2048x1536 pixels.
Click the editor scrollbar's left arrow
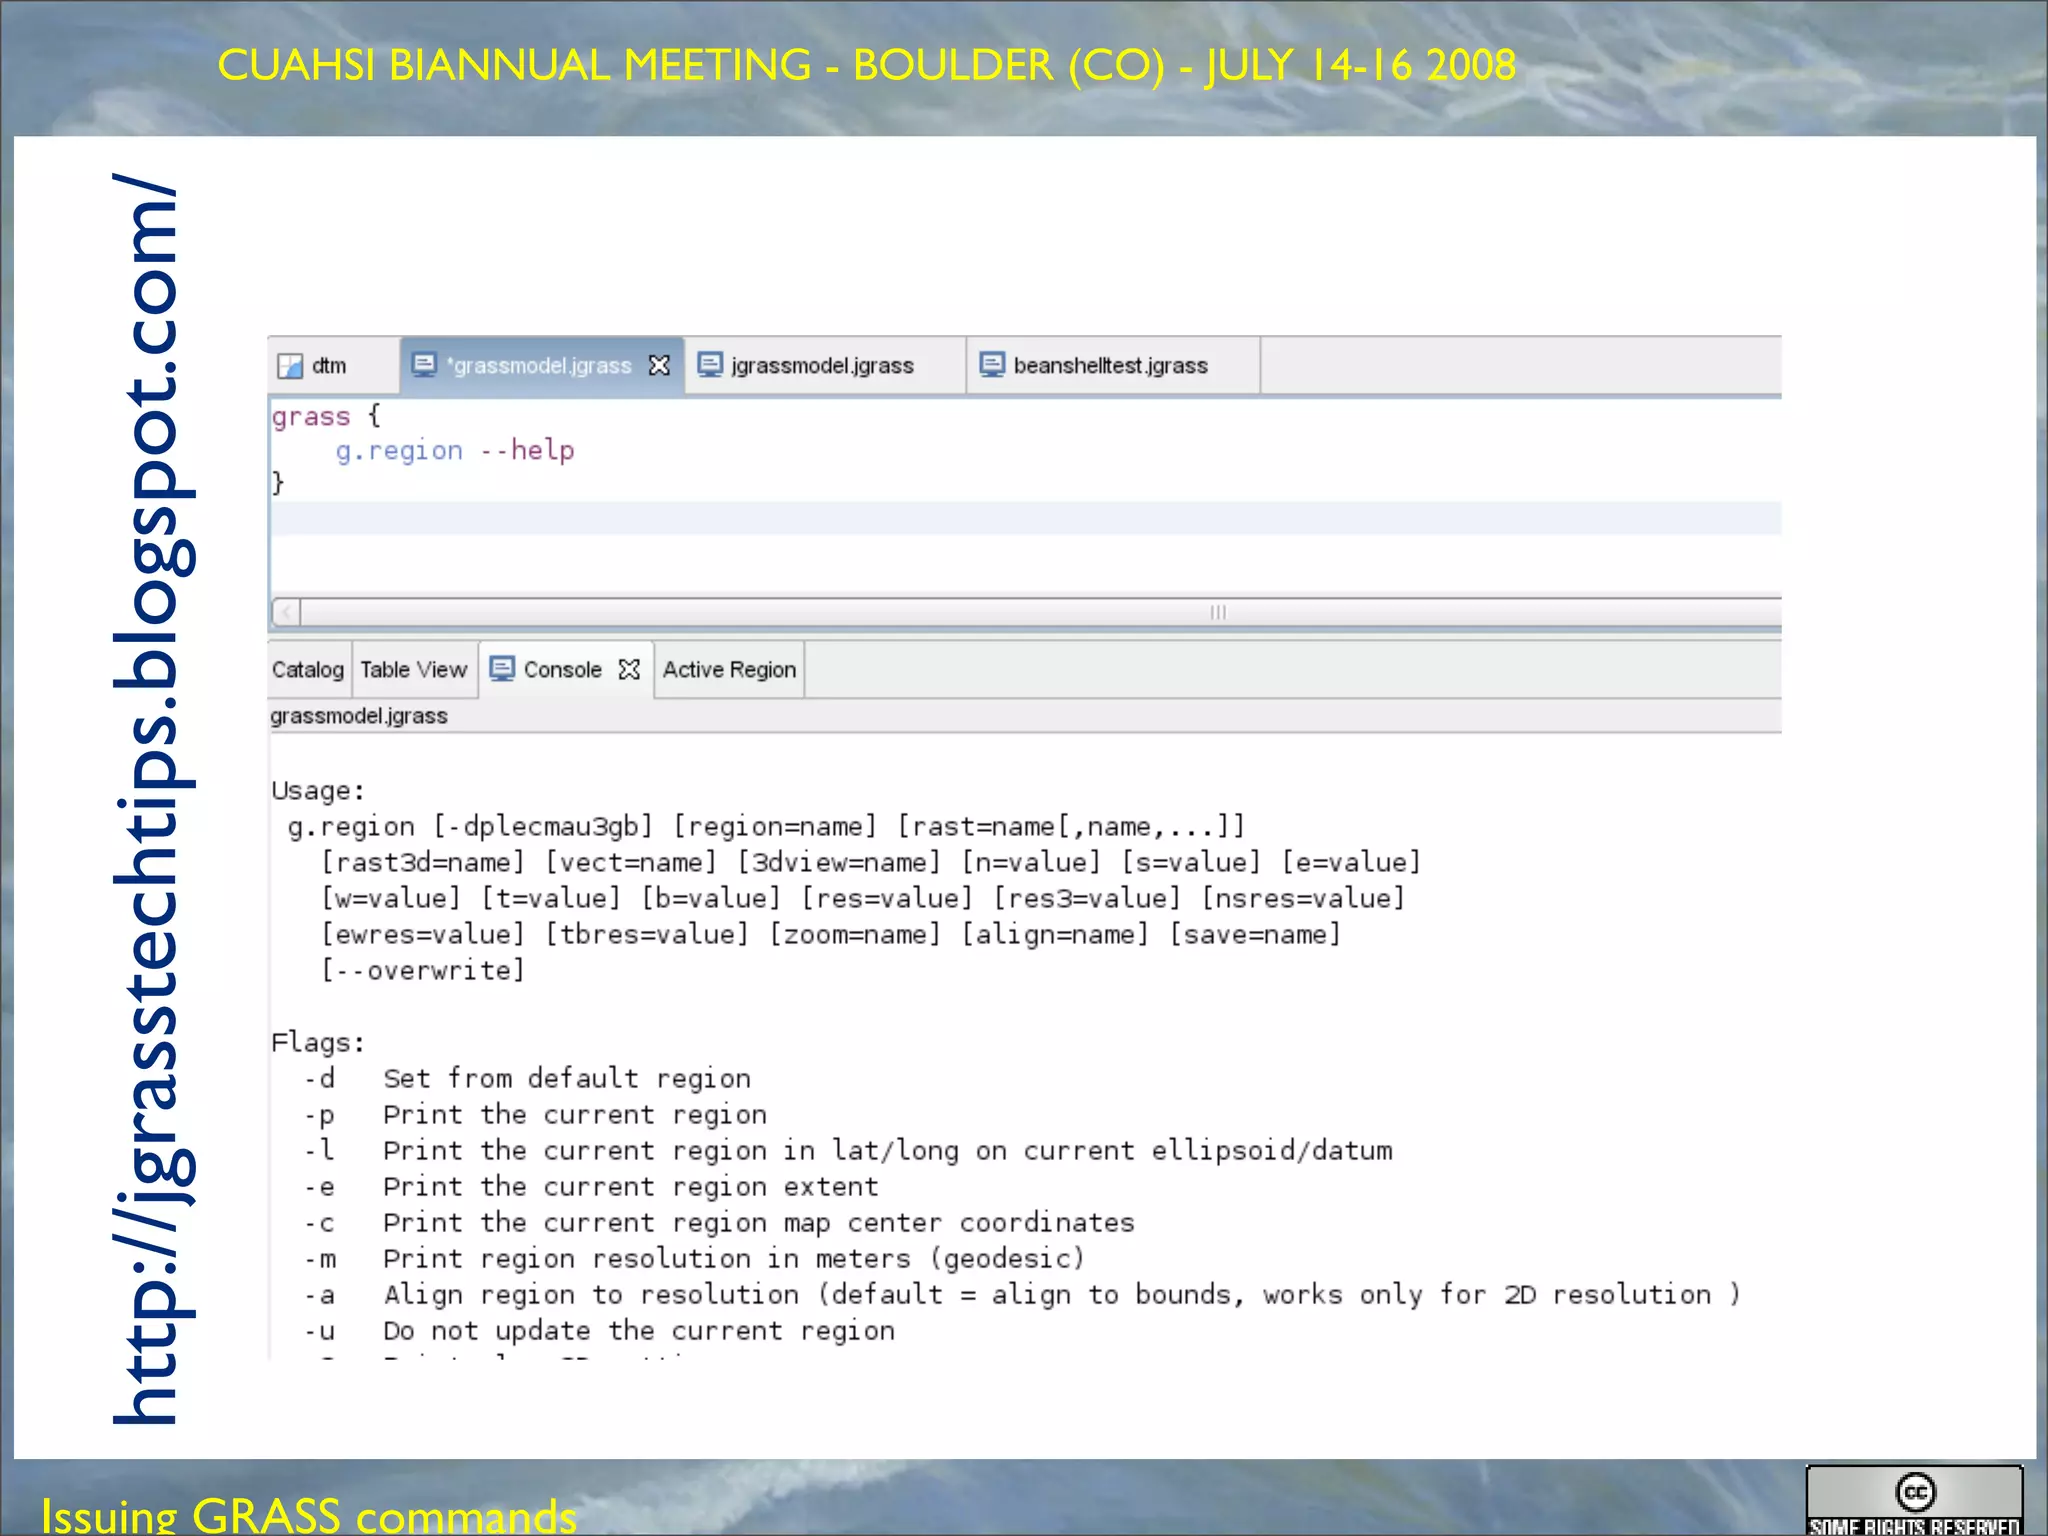click(287, 612)
